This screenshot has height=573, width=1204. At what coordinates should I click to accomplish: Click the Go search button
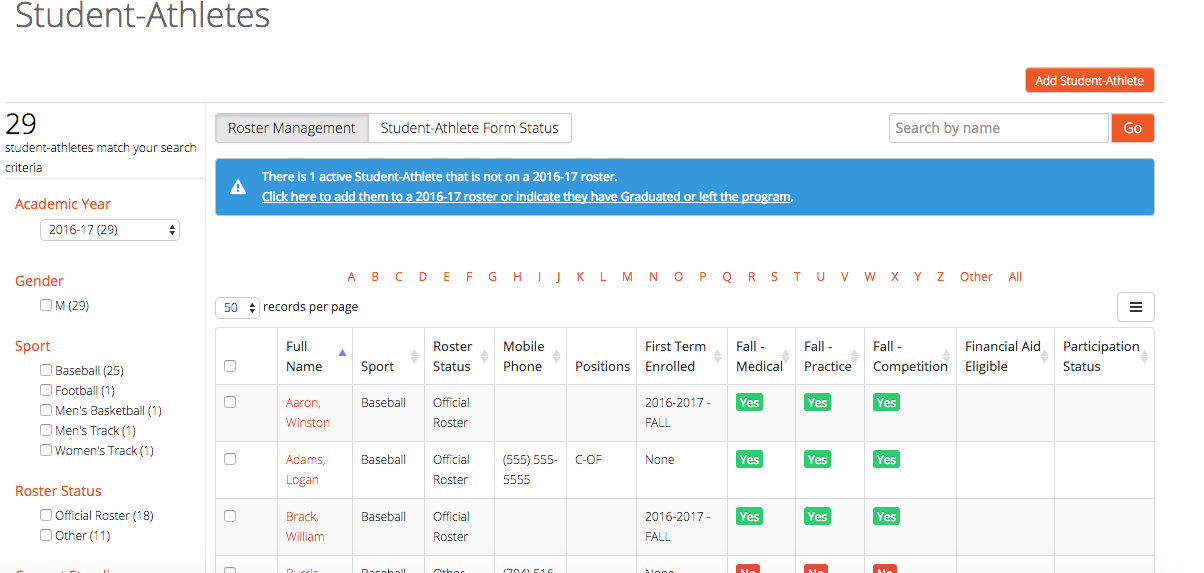point(1133,128)
